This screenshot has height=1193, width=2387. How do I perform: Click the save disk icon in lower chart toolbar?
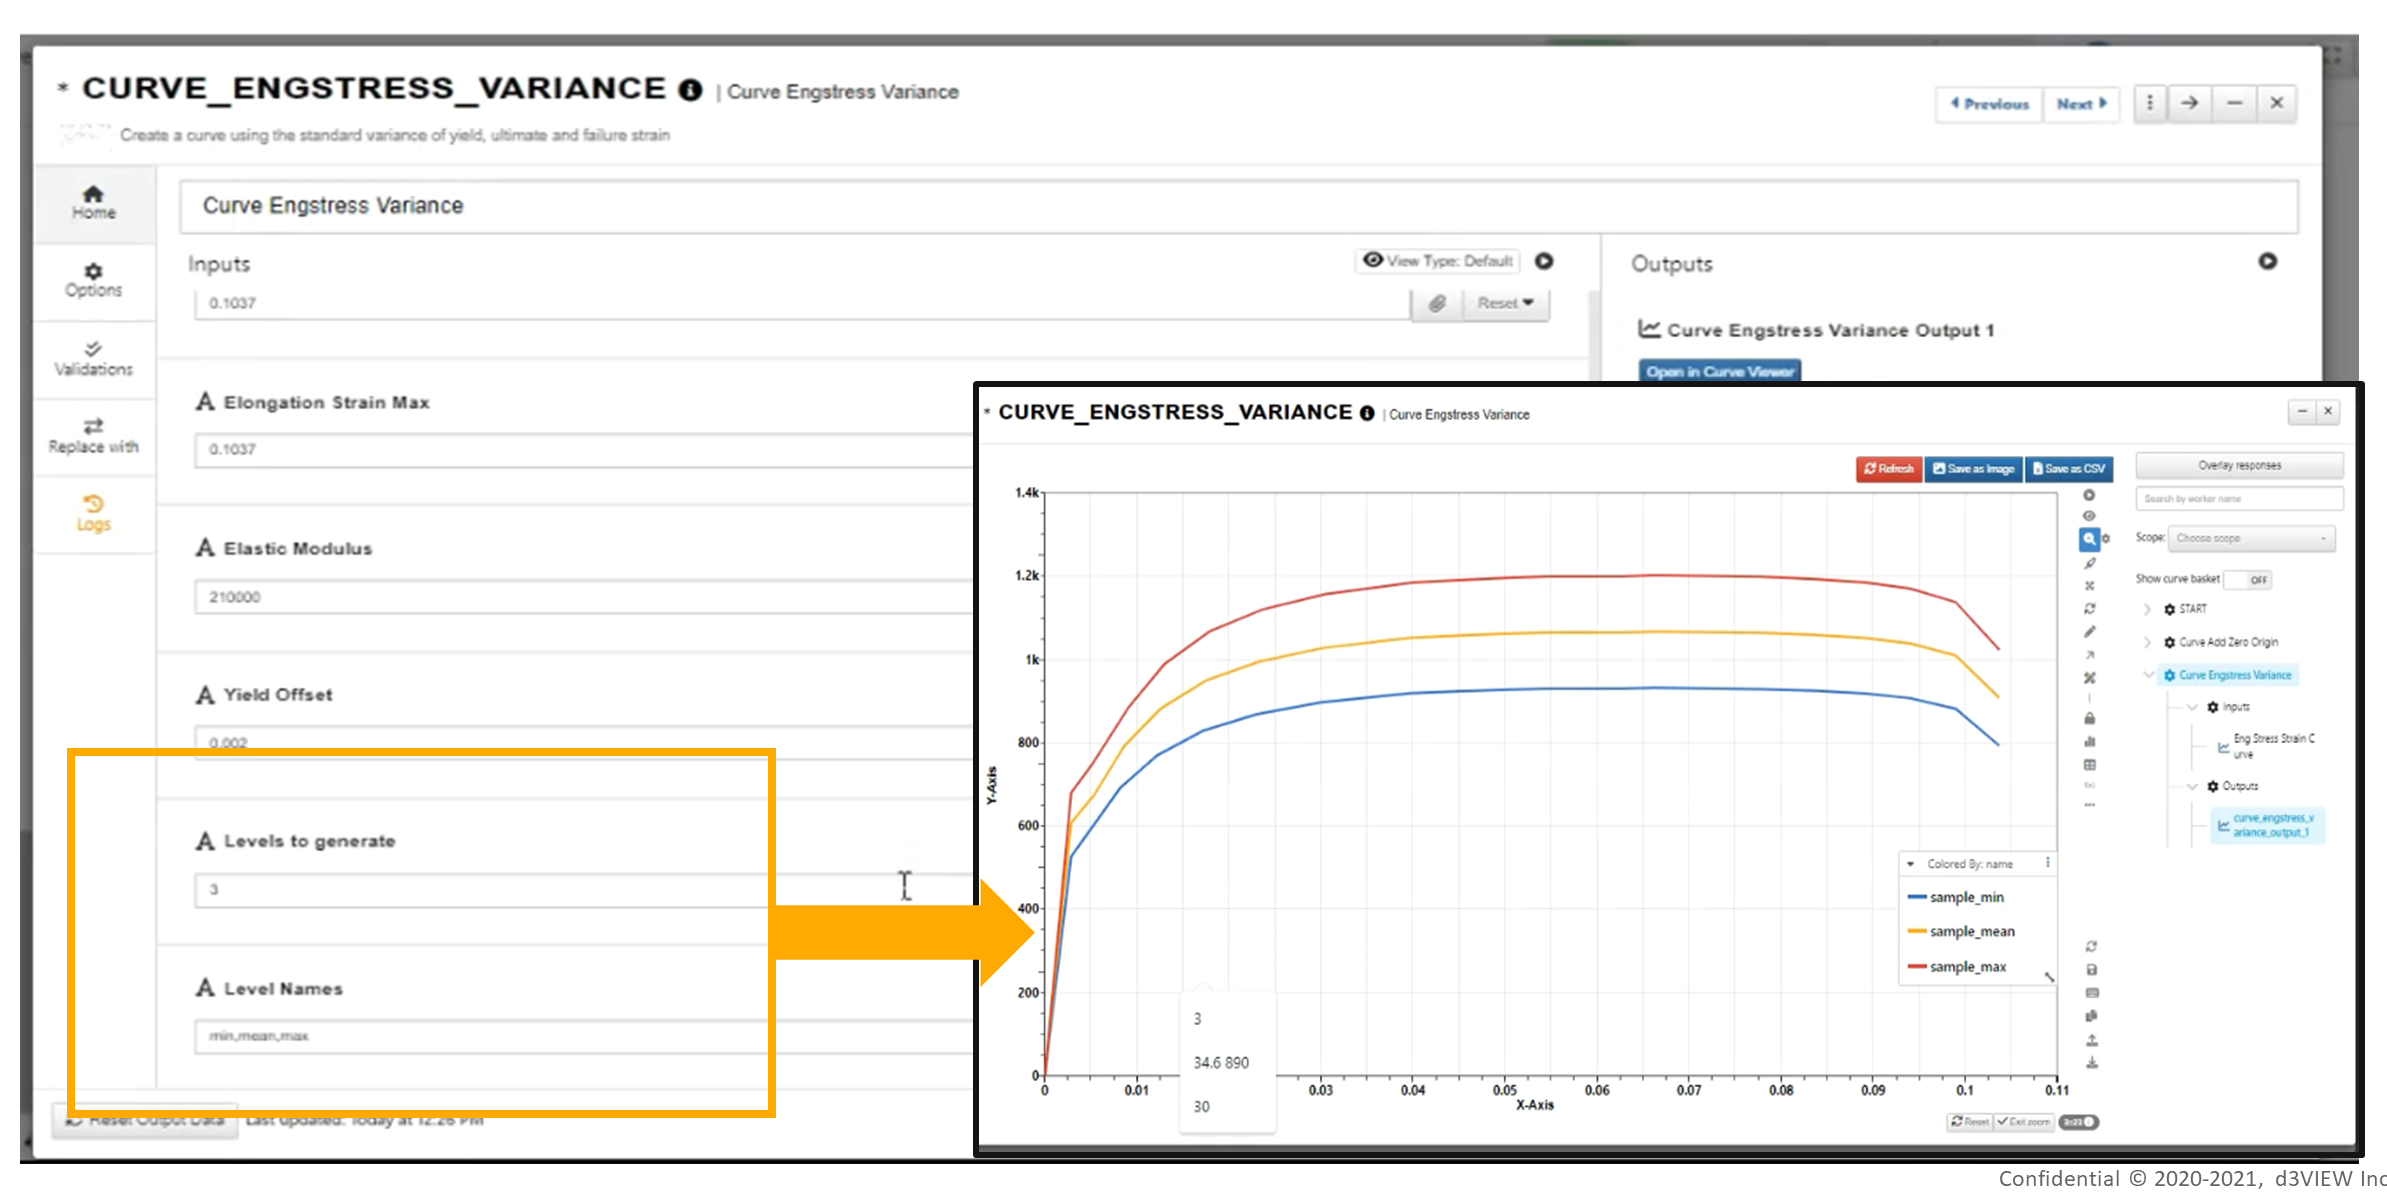[x=2092, y=970]
